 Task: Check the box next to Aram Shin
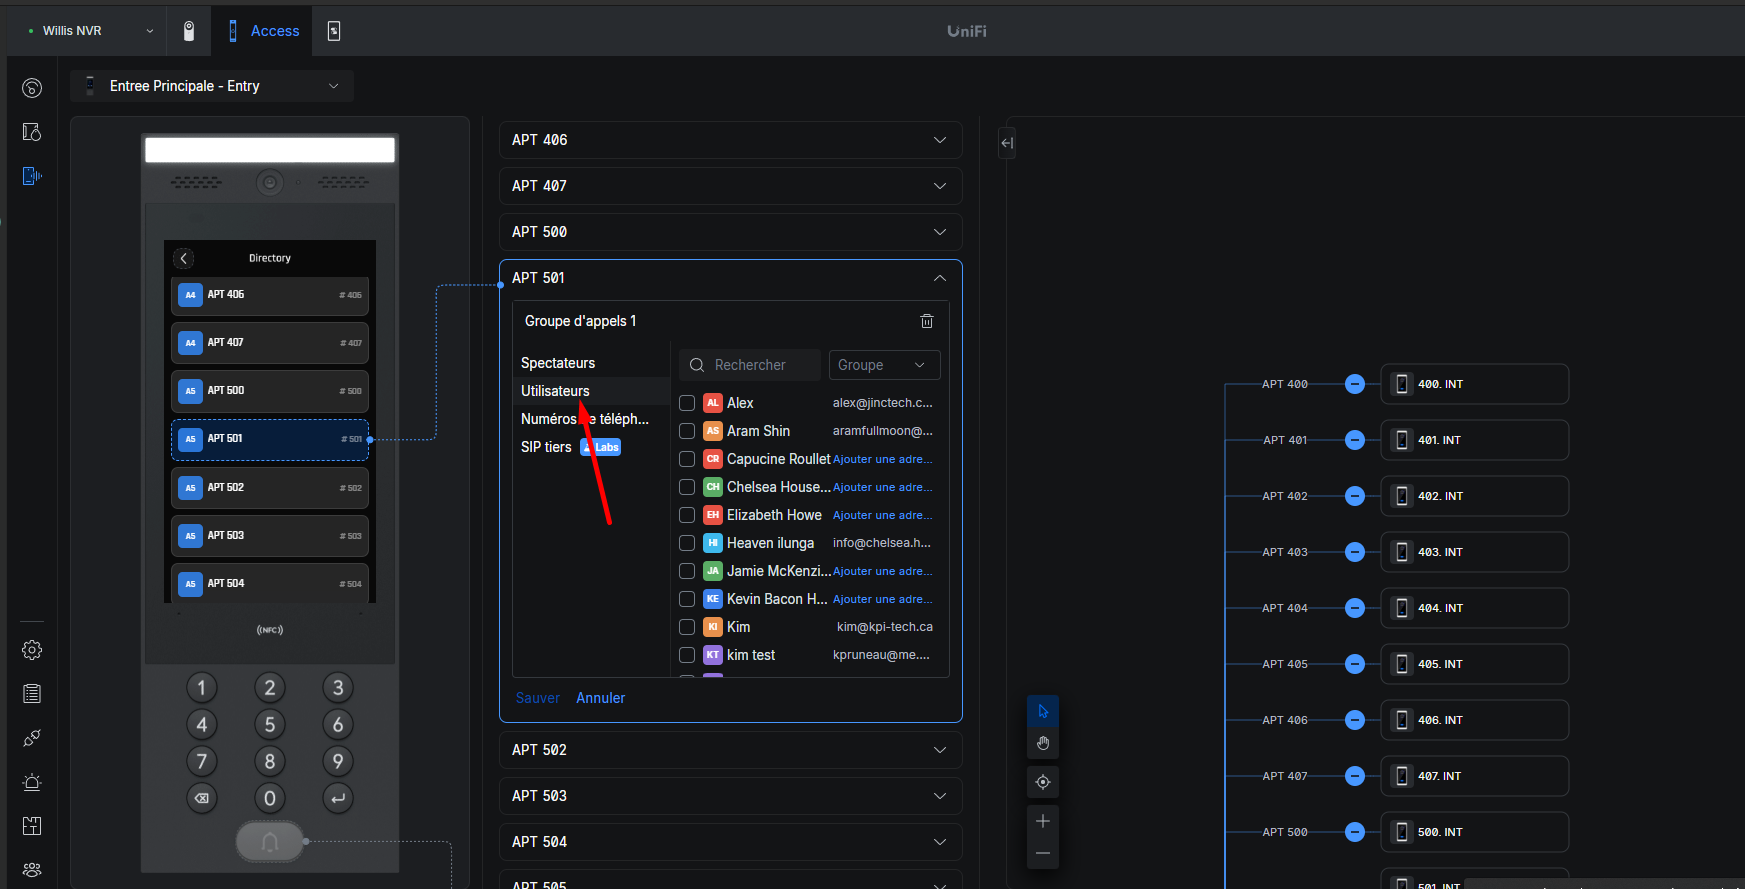tap(687, 431)
